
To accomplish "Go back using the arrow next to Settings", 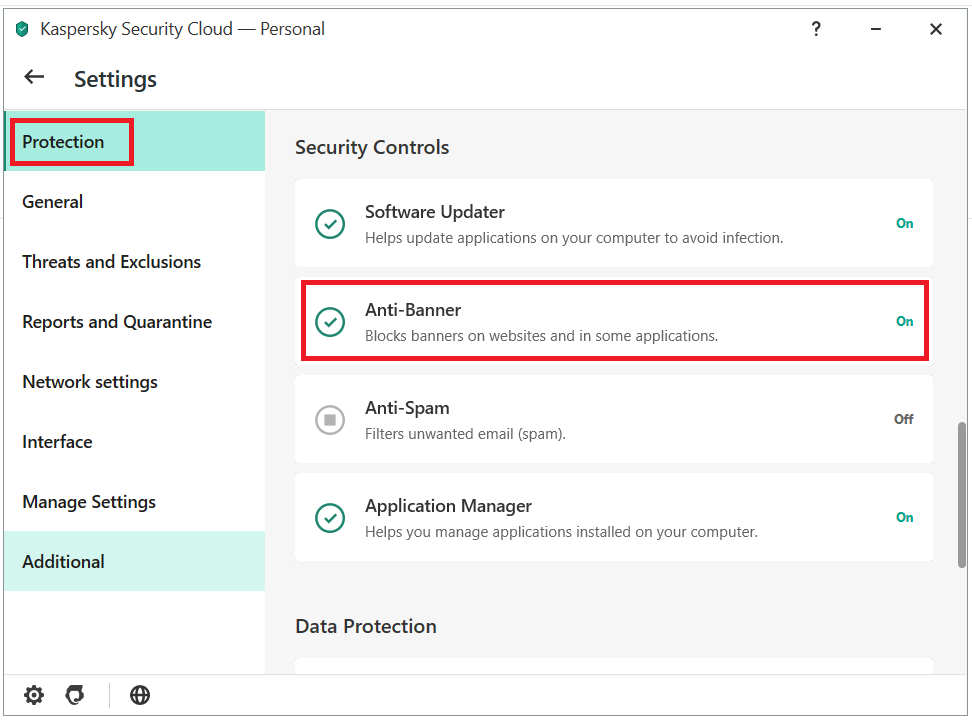I will tap(34, 77).
